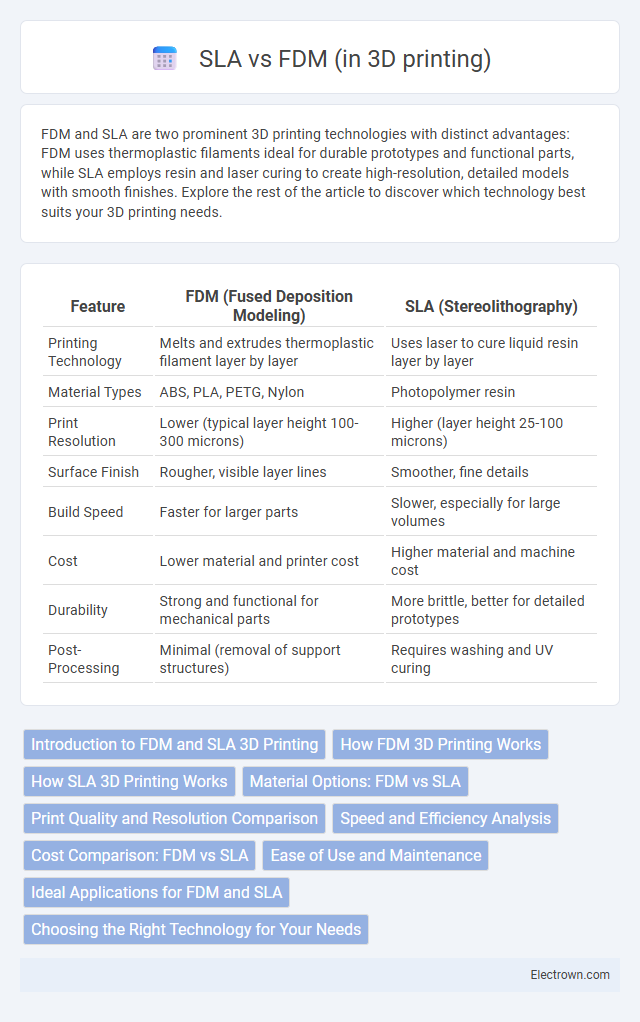Select Print Quality and Resolution Comparison
This screenshot has width=640, height=1022.
(x=175, y=819)
